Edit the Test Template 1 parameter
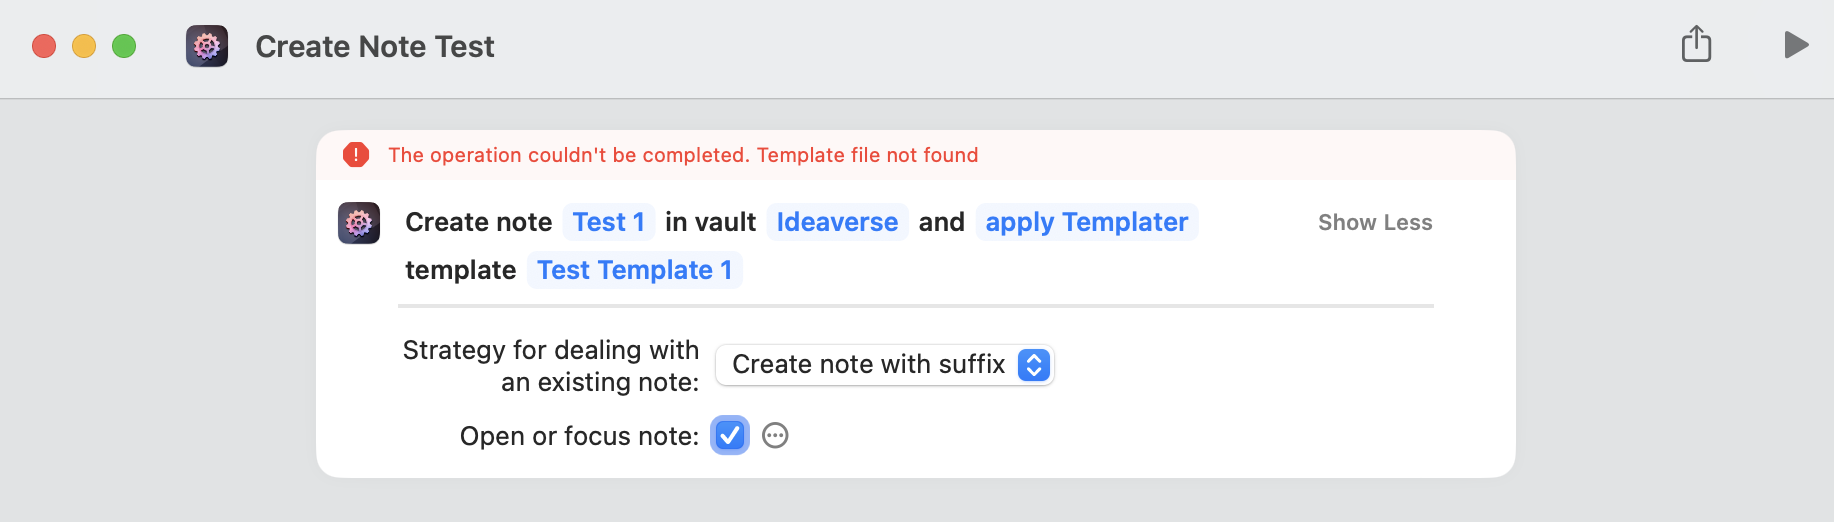This screenshot has width=1834, height=522. tap(634, 270)
